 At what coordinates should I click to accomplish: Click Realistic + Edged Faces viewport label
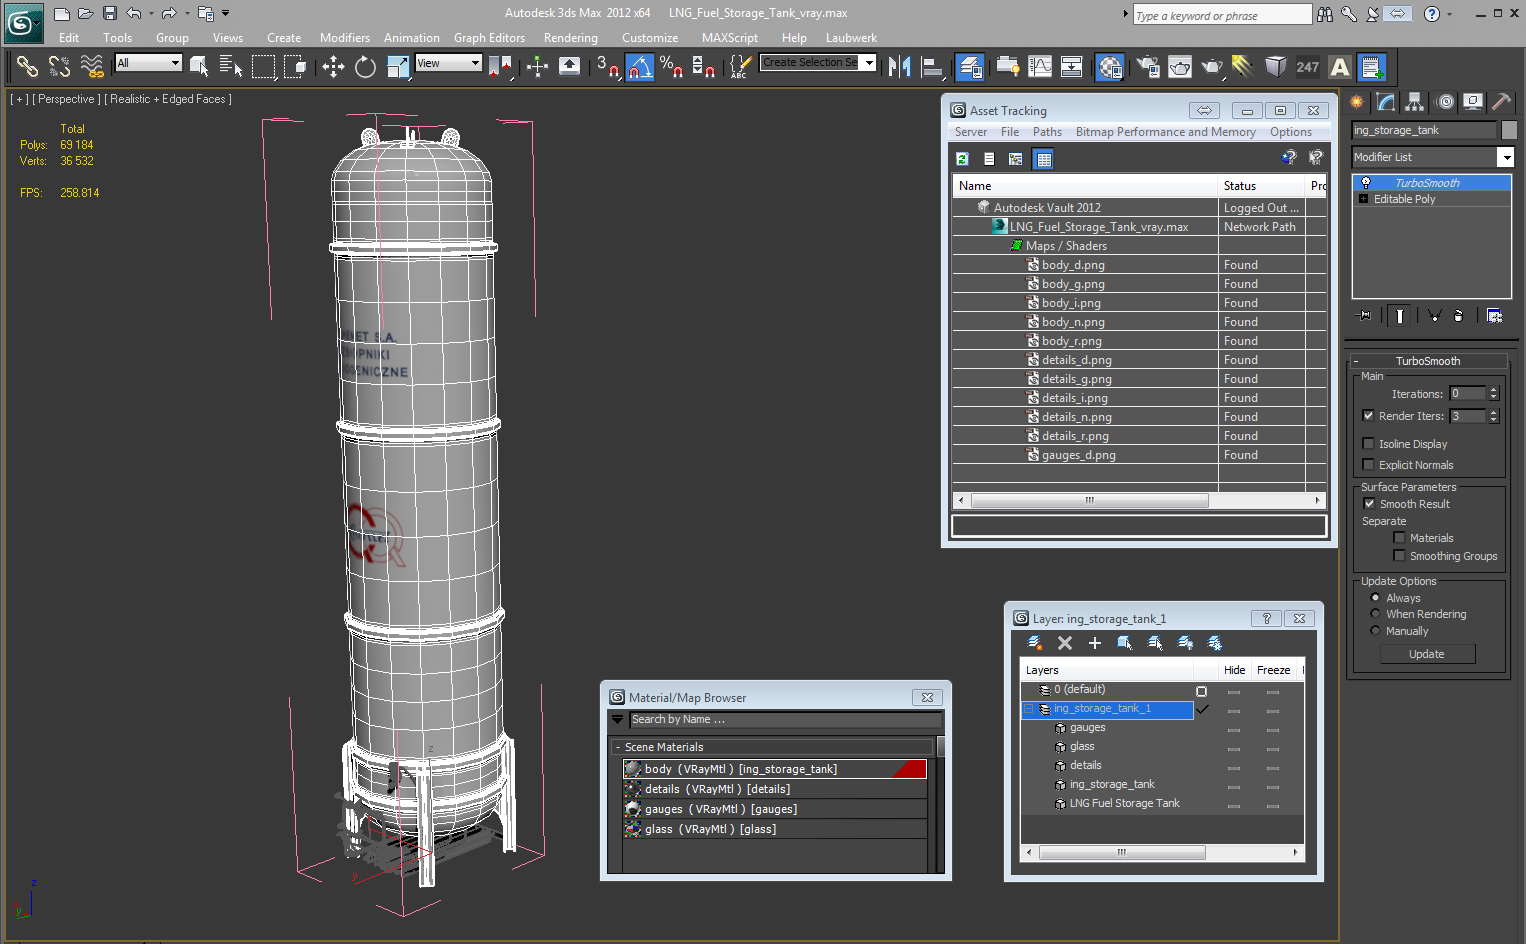point(168,99)
